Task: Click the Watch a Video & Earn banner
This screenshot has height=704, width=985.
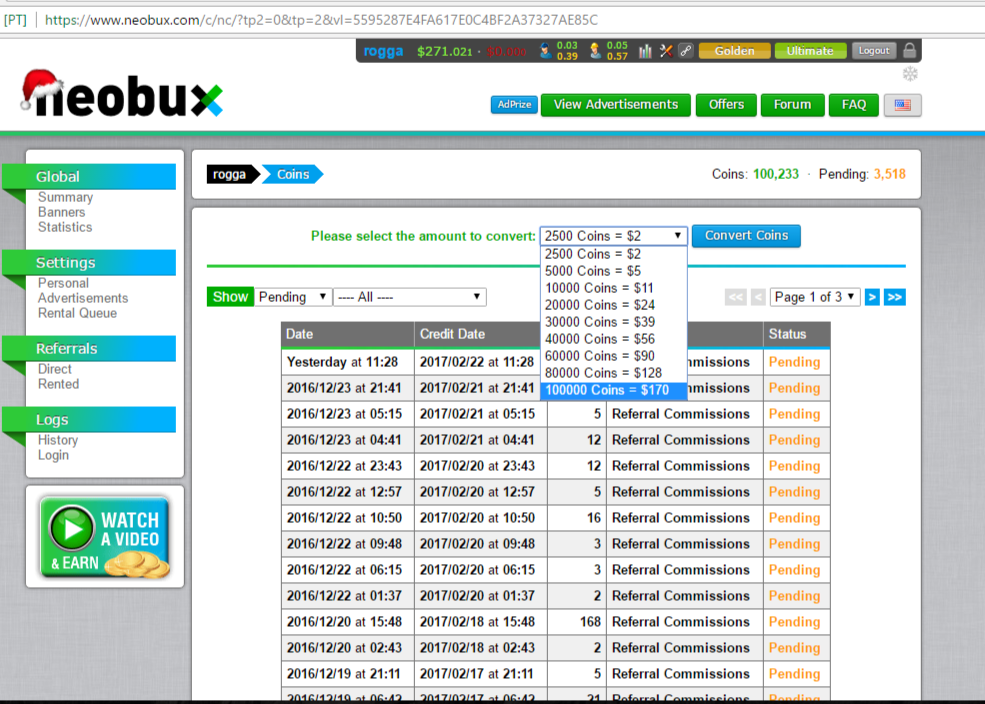Action: [105, 538]
